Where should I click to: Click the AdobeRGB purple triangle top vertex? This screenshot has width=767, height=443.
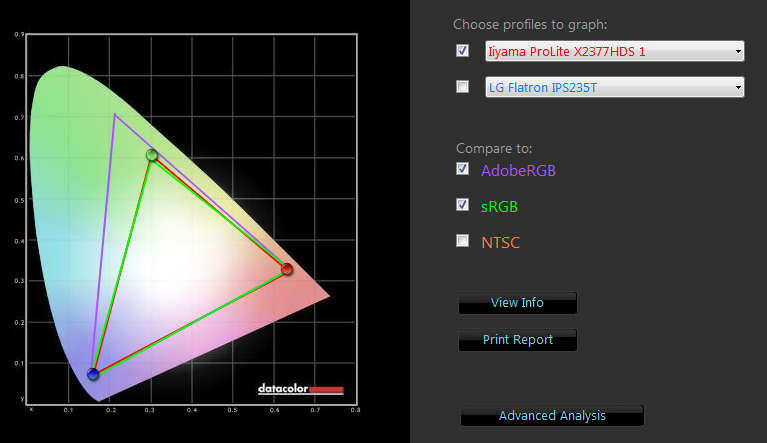coord(115,114)
